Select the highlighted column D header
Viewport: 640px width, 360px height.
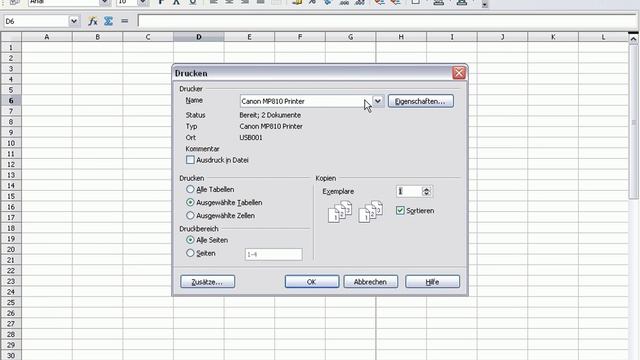click(199, 37)
